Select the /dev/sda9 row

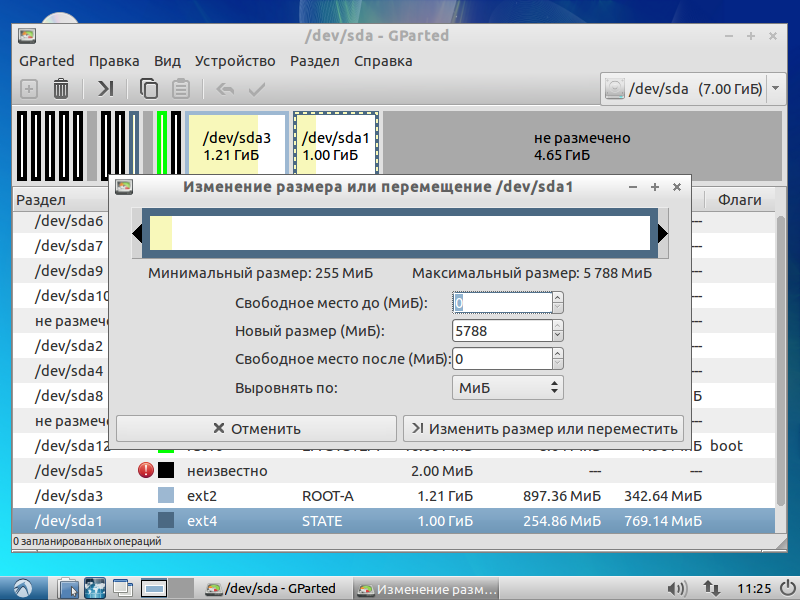click(x=61, y=271)
